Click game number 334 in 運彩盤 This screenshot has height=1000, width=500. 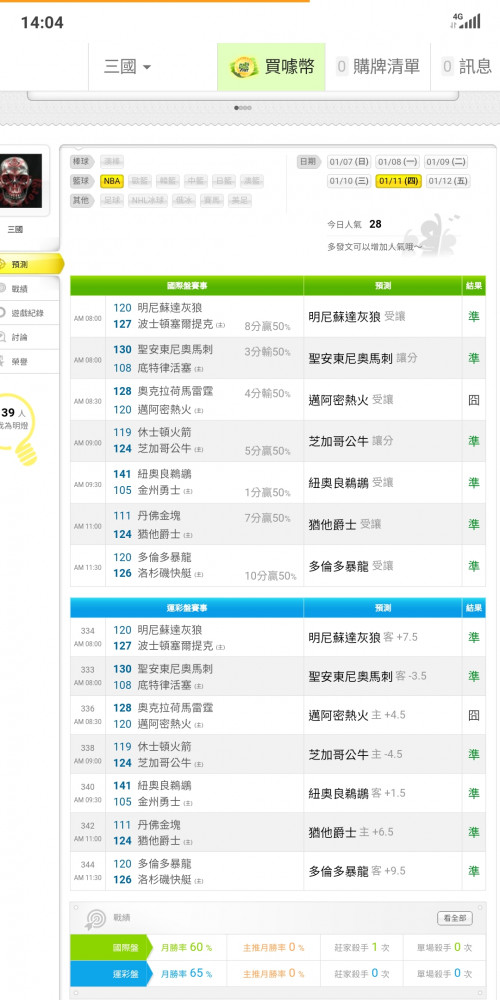point(88,631)
